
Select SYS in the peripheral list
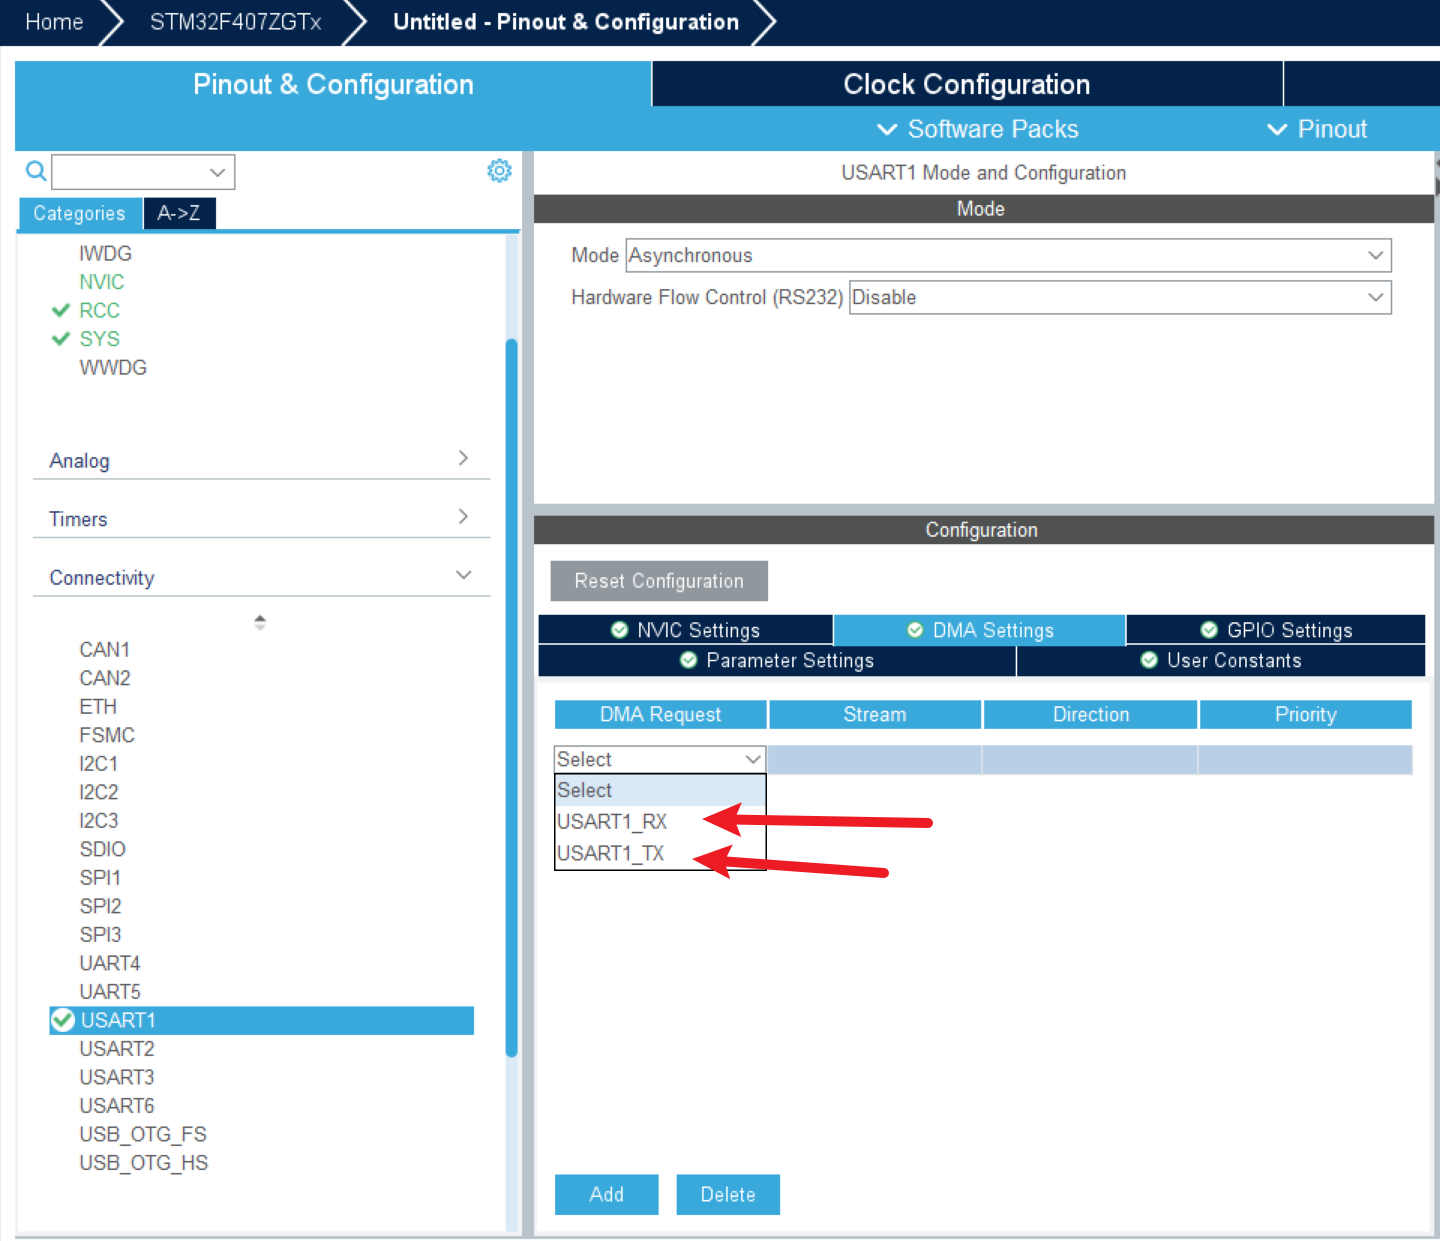(99, 339)
